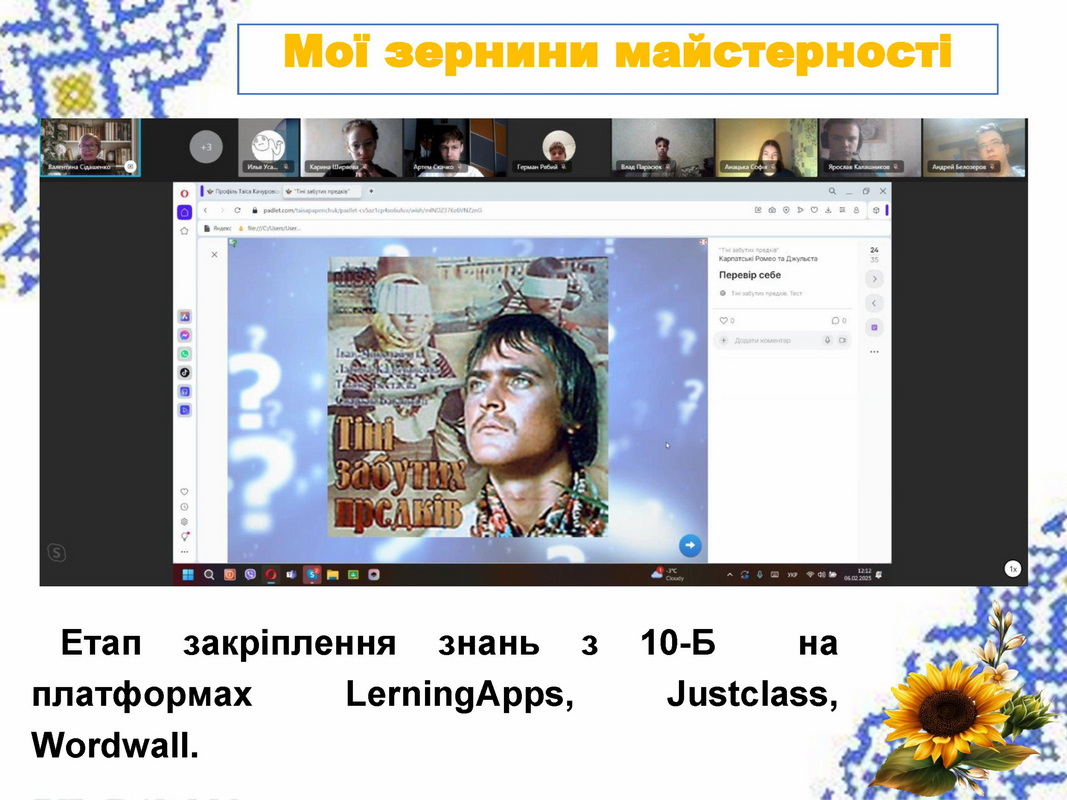Expand the system tray hidden icons chevron
The width and height of the screenshot is (1067, 800).
729,575
